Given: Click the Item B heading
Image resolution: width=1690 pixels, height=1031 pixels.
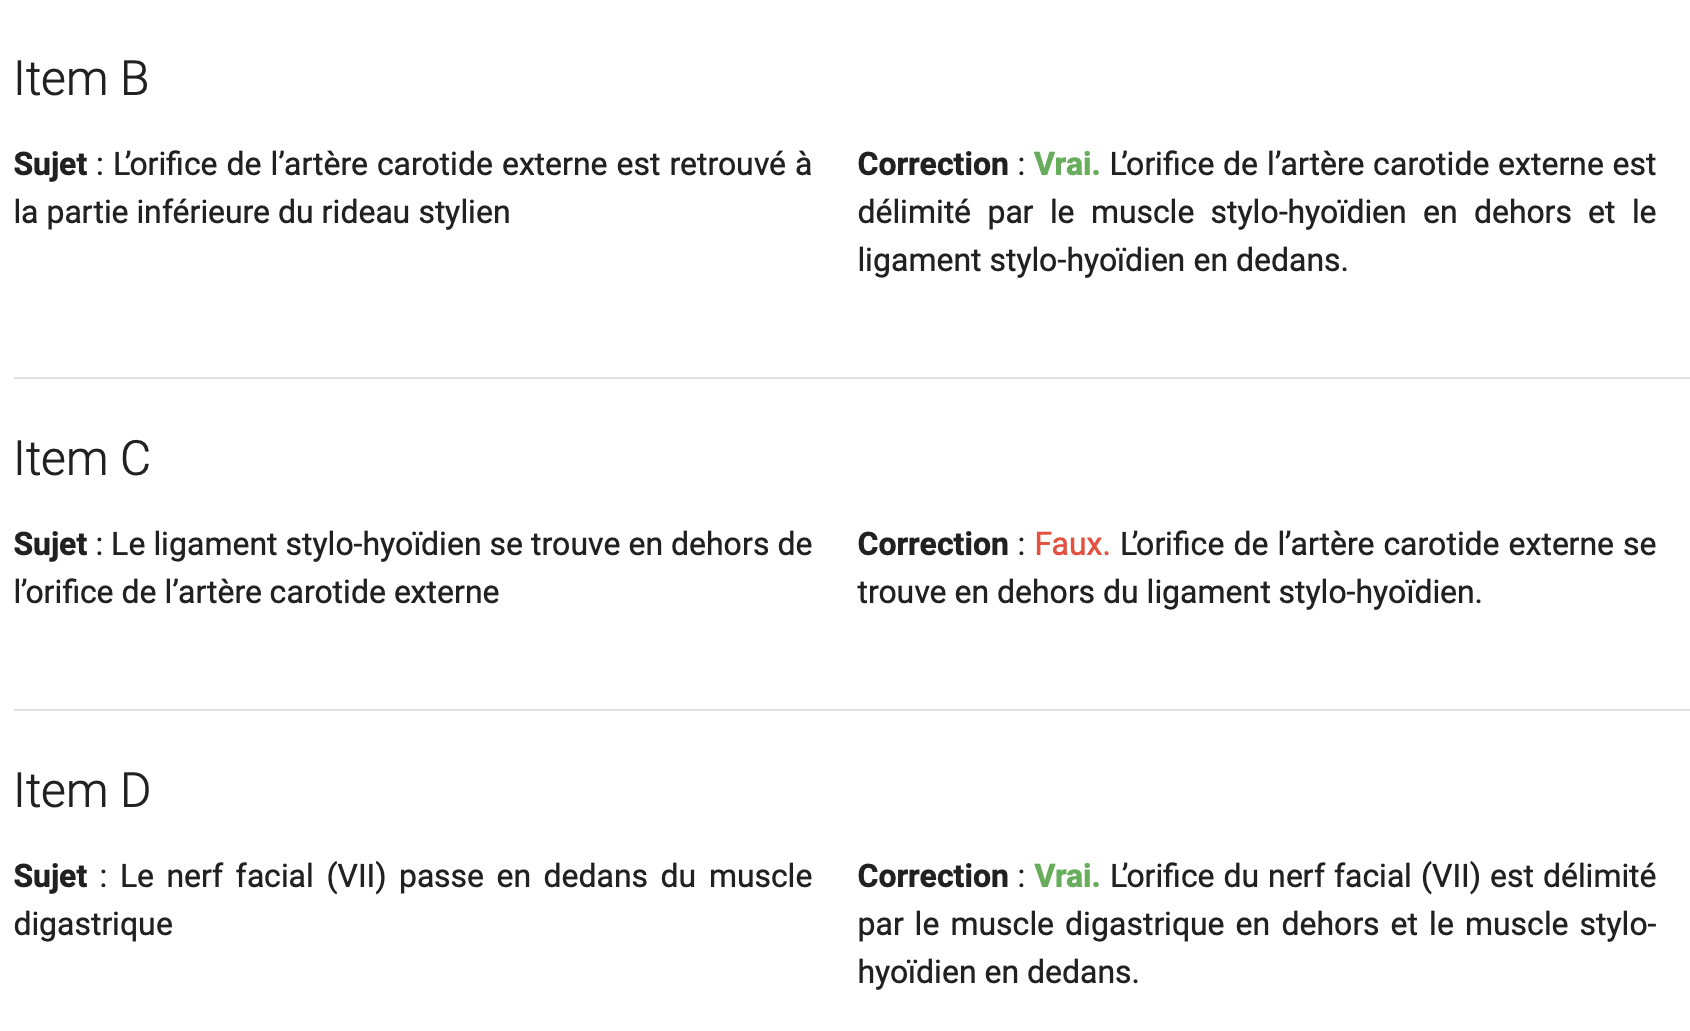Looking at the screenshot, I should [x=81, y=79].
